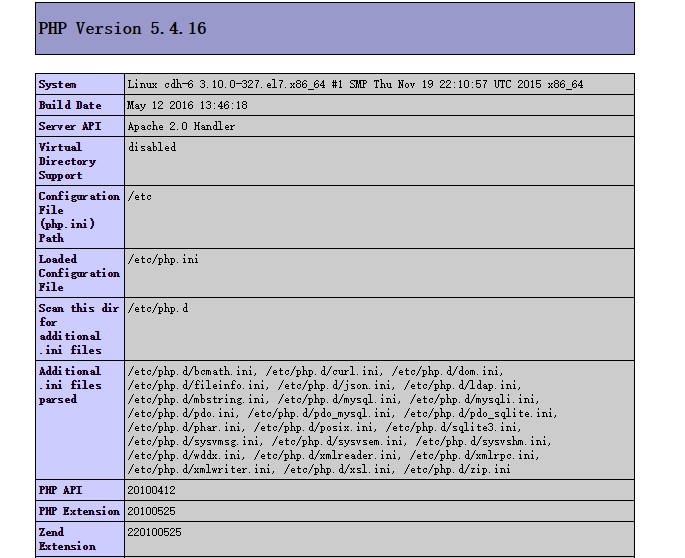
Task: Click /etc/php.d/pdo_sqlite.ini entry
Action: pyautogui.click(x=478, y=413)
